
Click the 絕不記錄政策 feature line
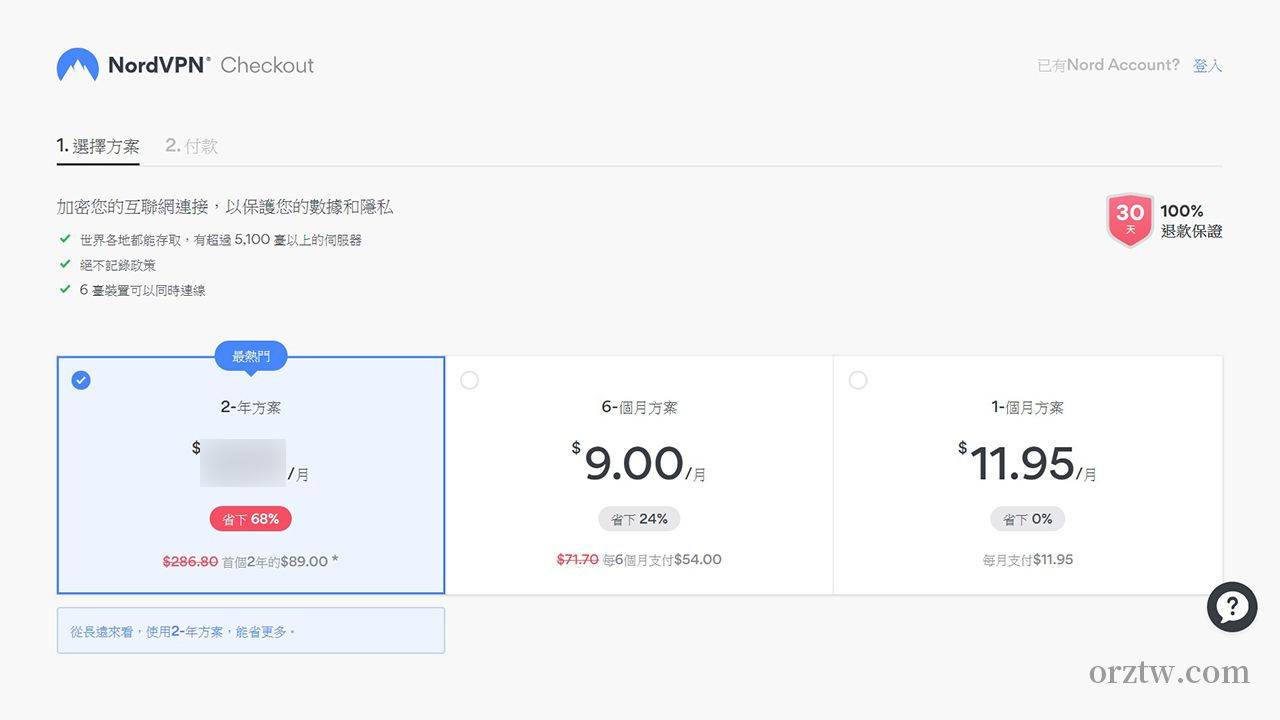click(117, 265)
